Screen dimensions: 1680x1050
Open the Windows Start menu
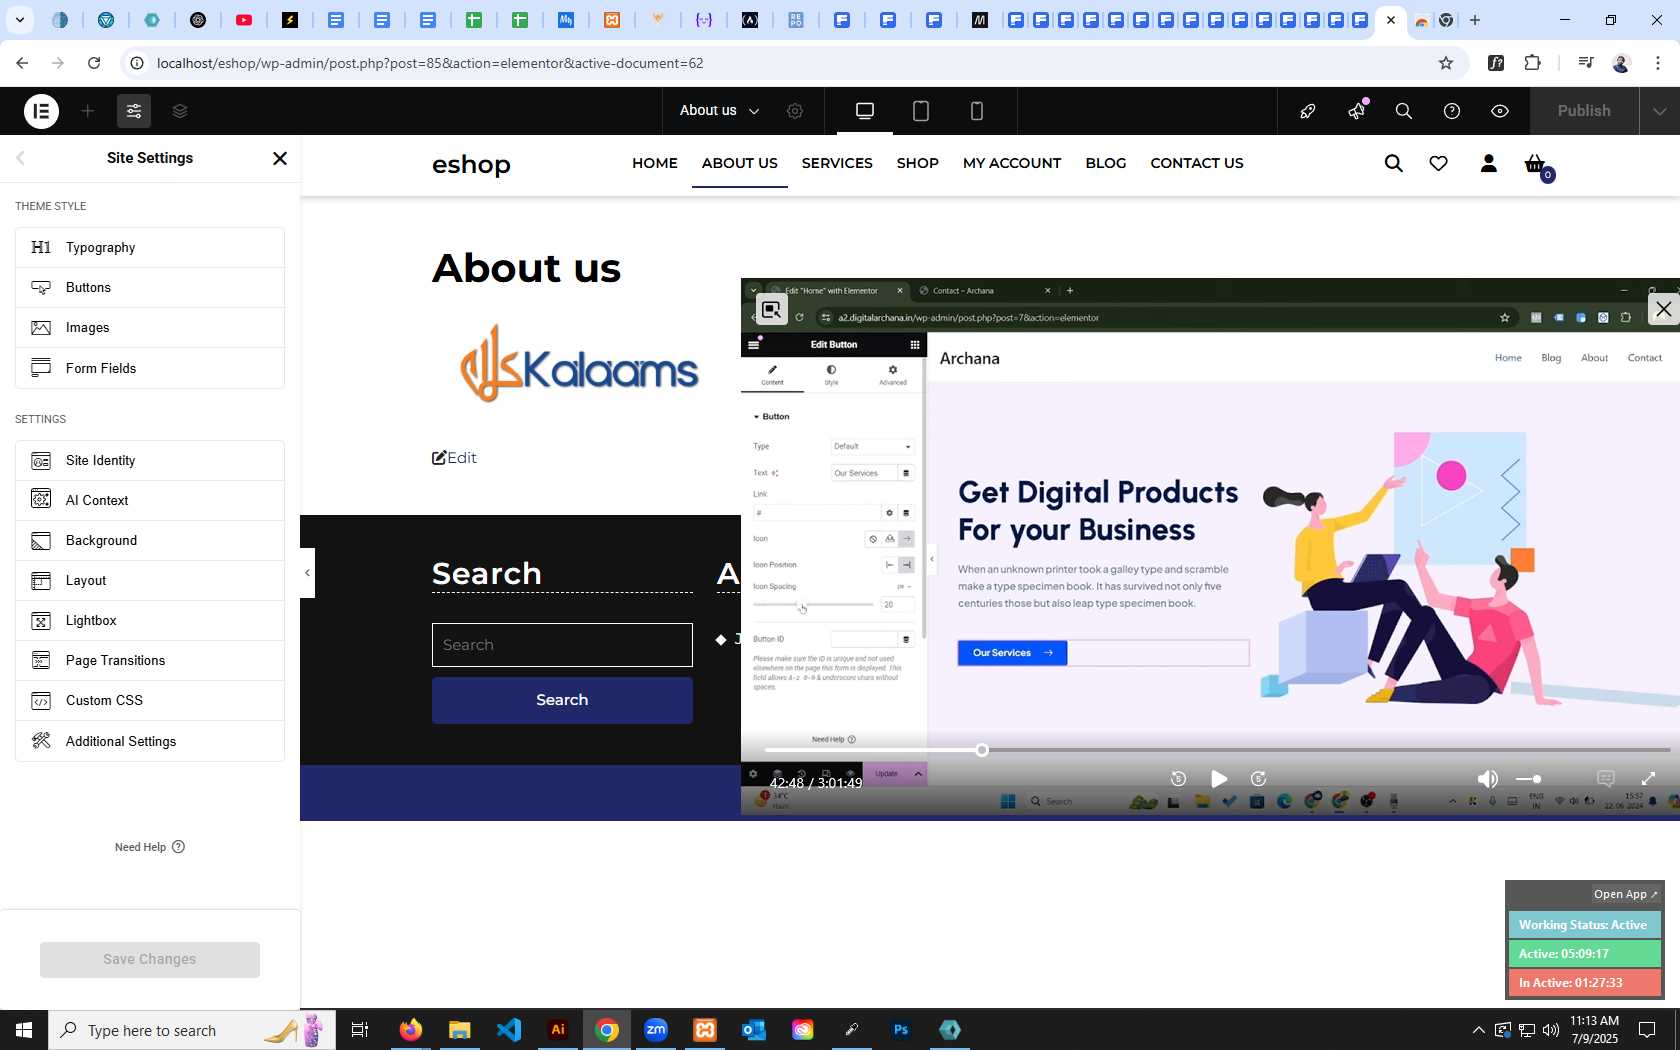[x=24, y=1030]
